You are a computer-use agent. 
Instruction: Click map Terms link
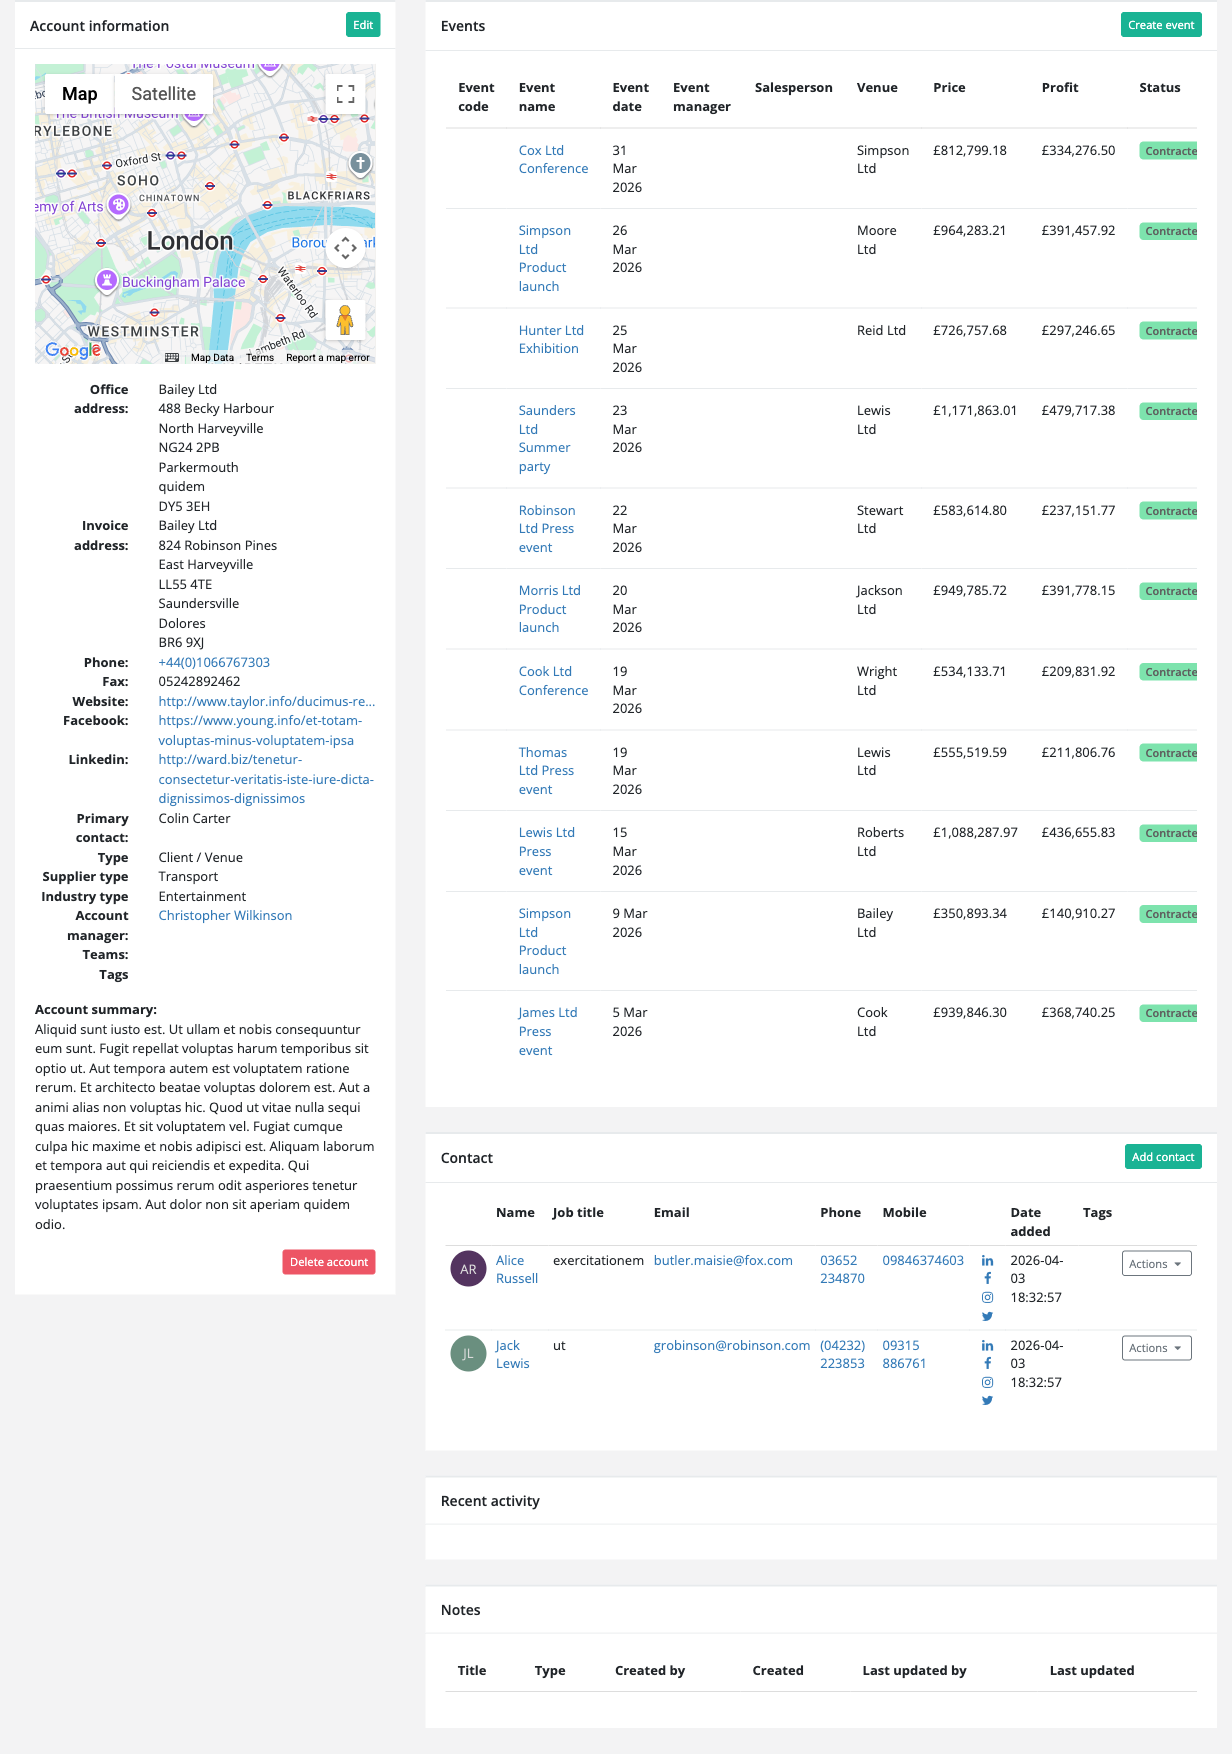click(260, 358)
